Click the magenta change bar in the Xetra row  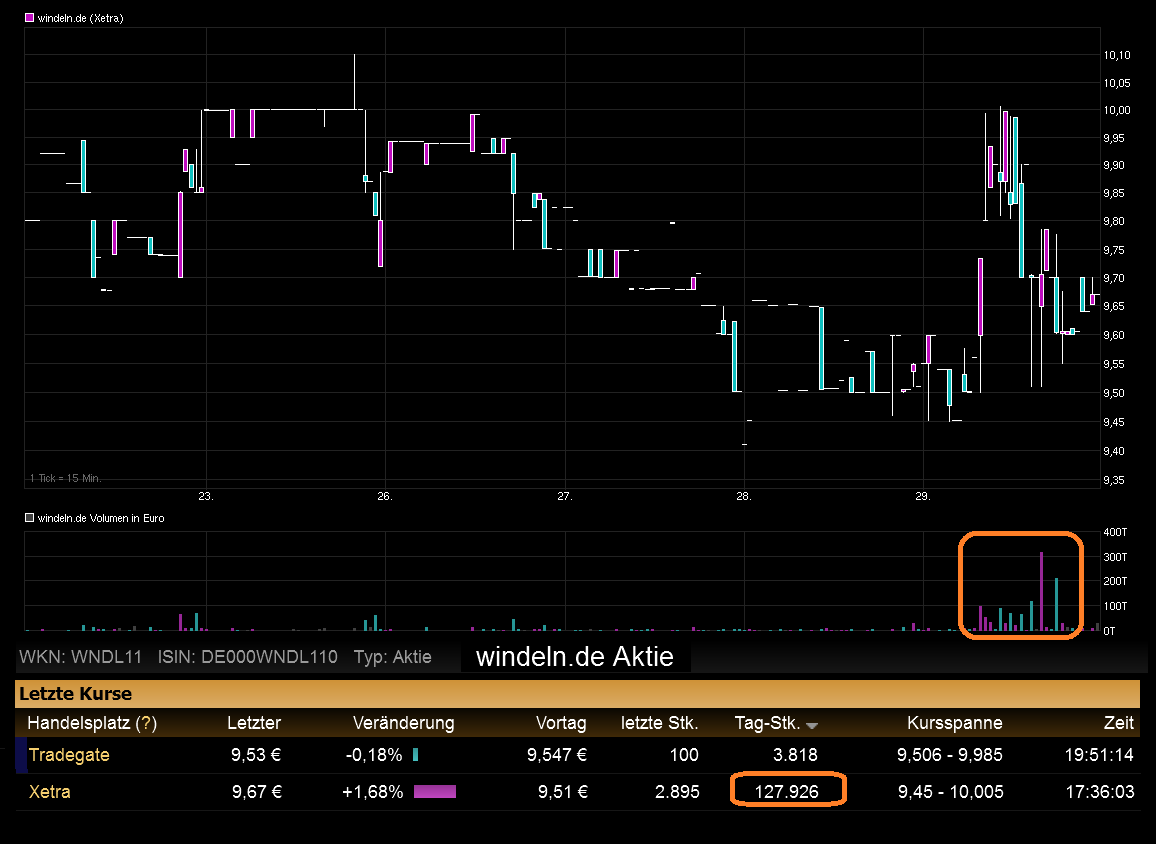click(x=434, y=792)
